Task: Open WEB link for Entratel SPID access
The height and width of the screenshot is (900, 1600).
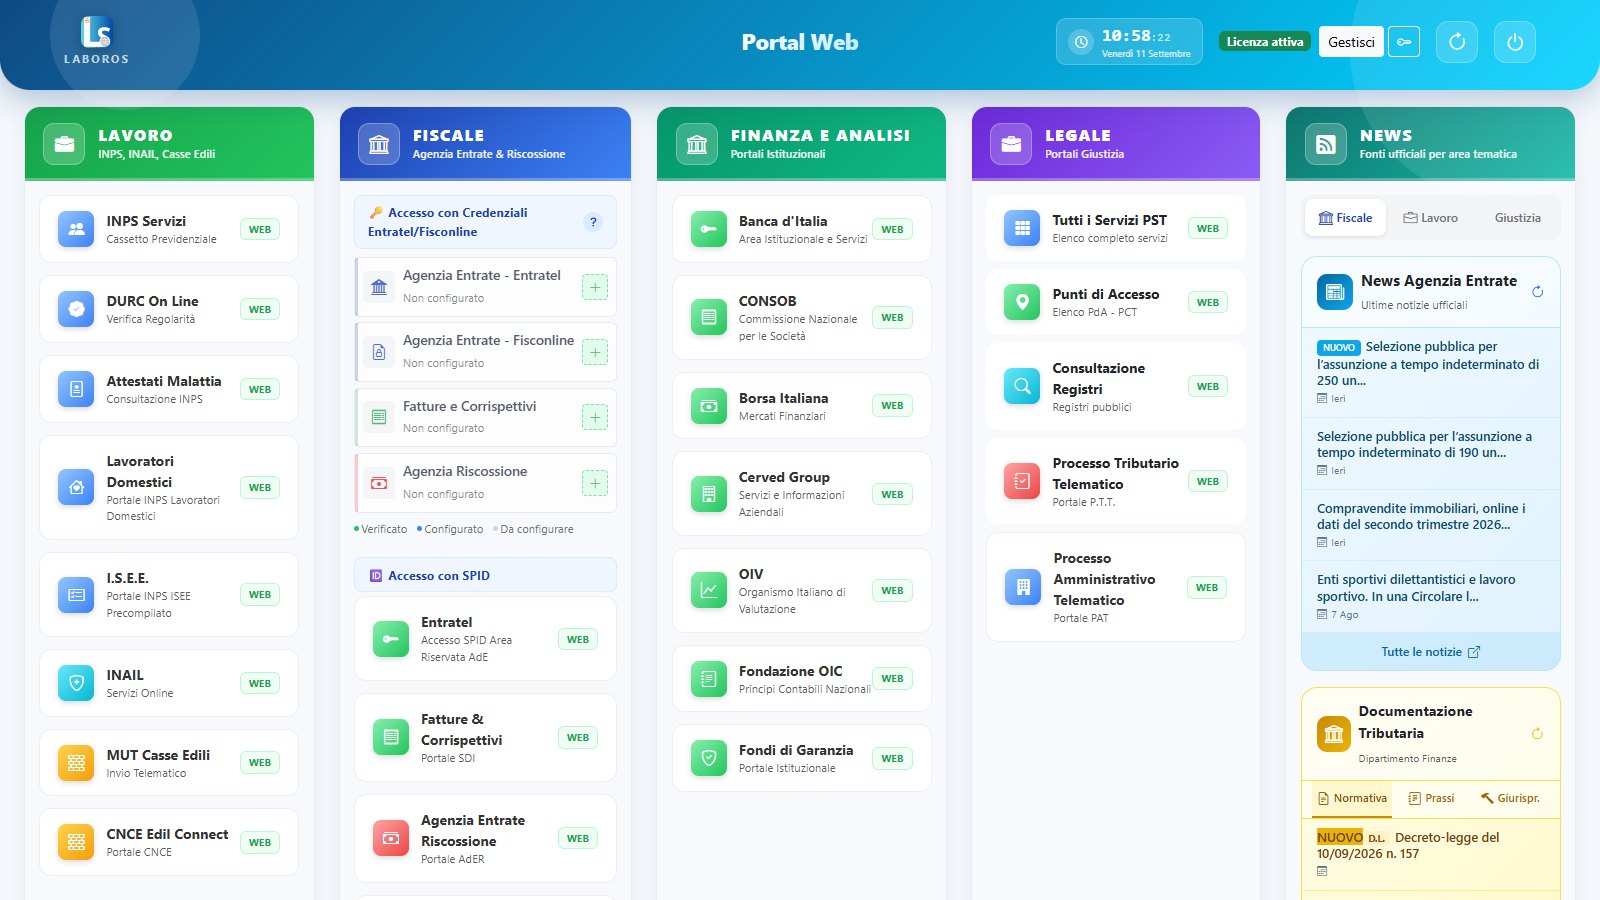Action: (x=578, y=639)
